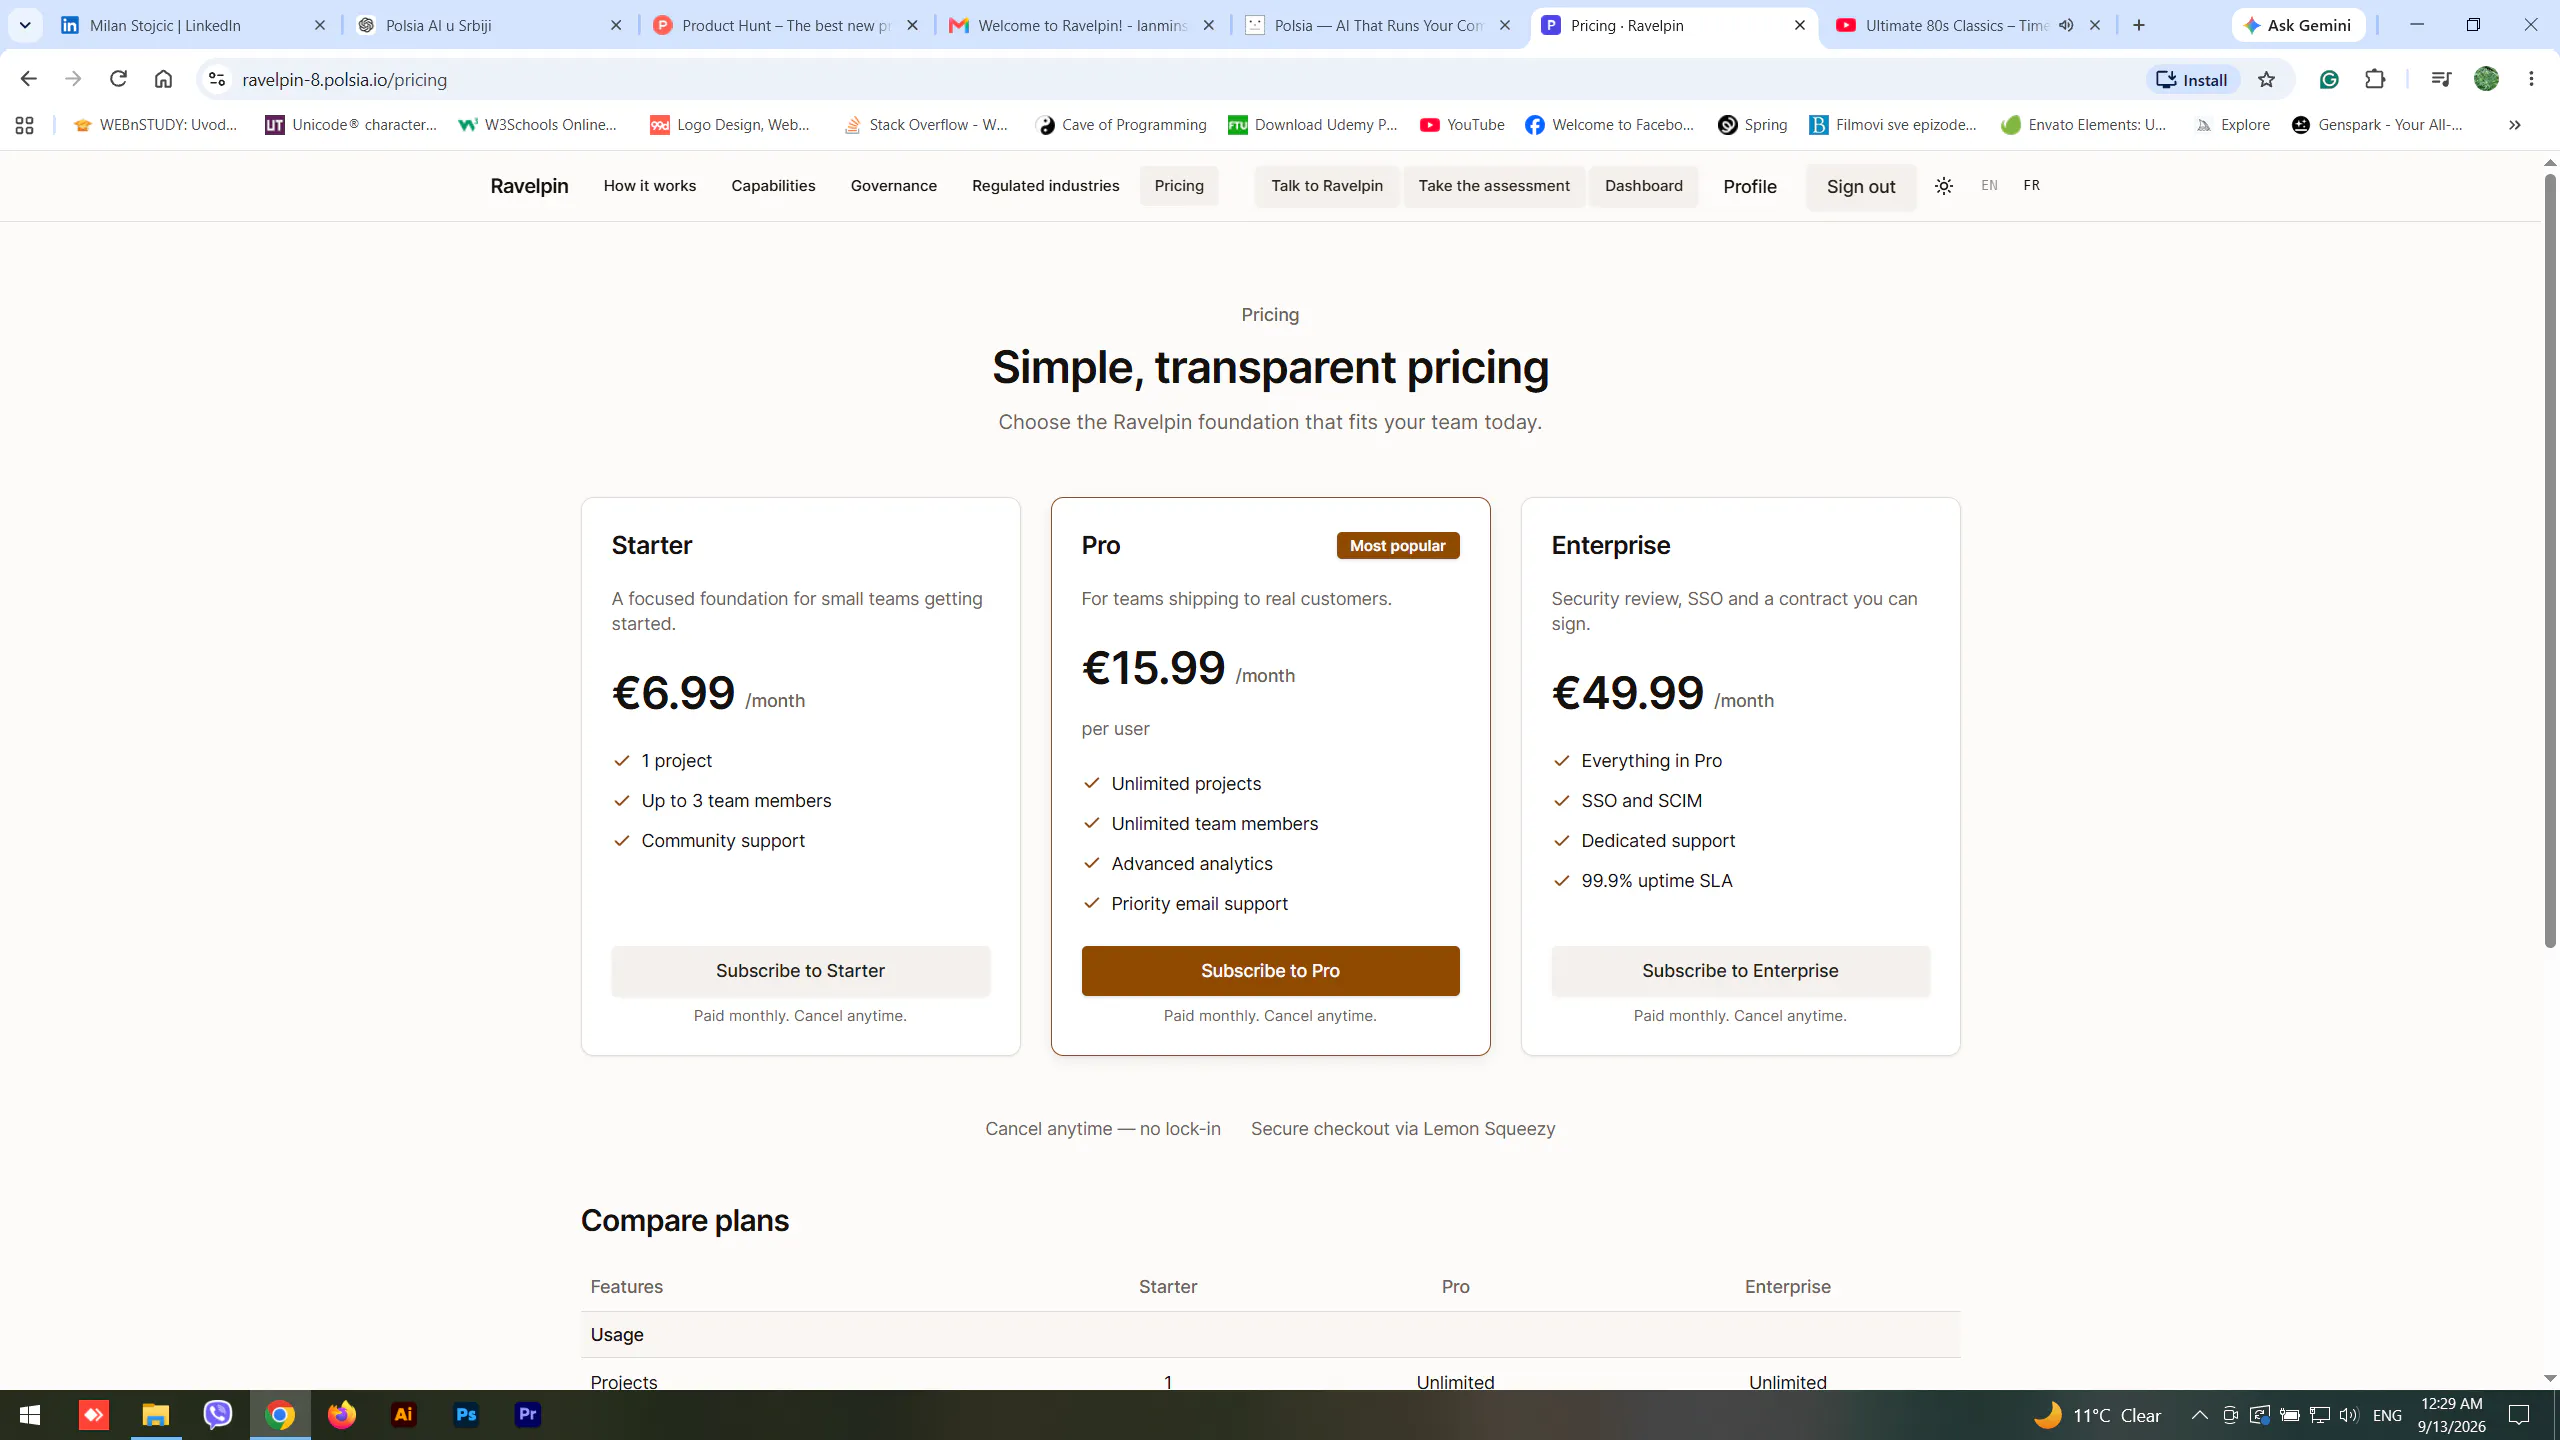
Task: Switch to the Product Hunt tab
Action: pos(786,25)
